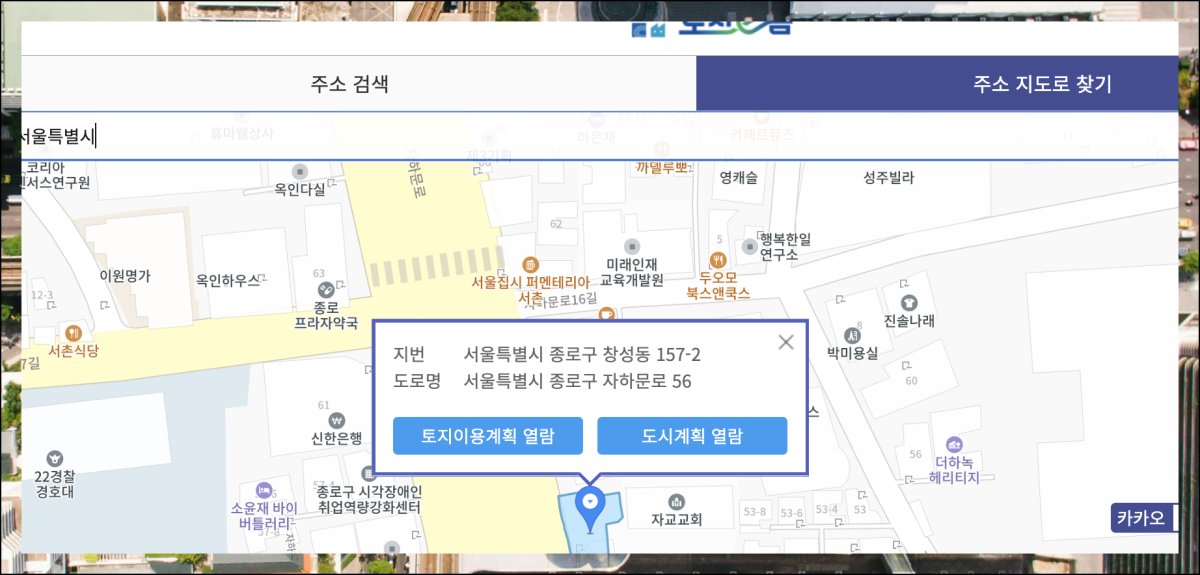Click the cafe icon near 자하문로16길

click(x=606, y=314)
